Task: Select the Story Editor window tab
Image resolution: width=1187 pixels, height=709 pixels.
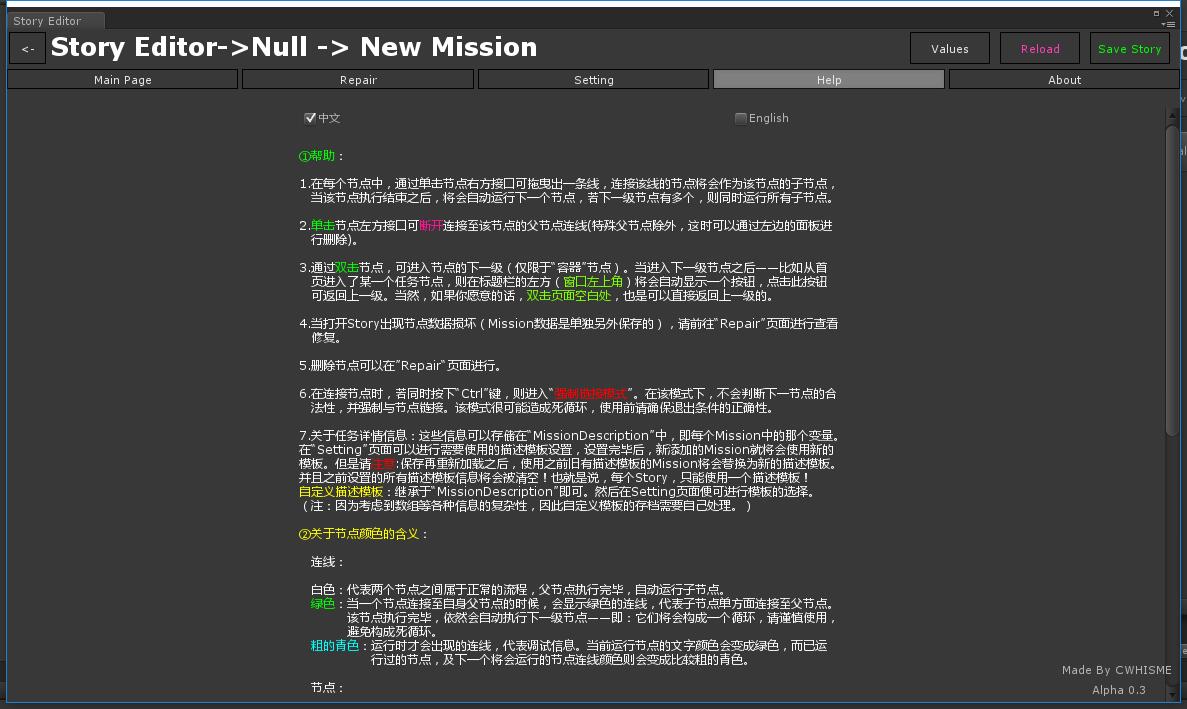Action: coord(47,20)
